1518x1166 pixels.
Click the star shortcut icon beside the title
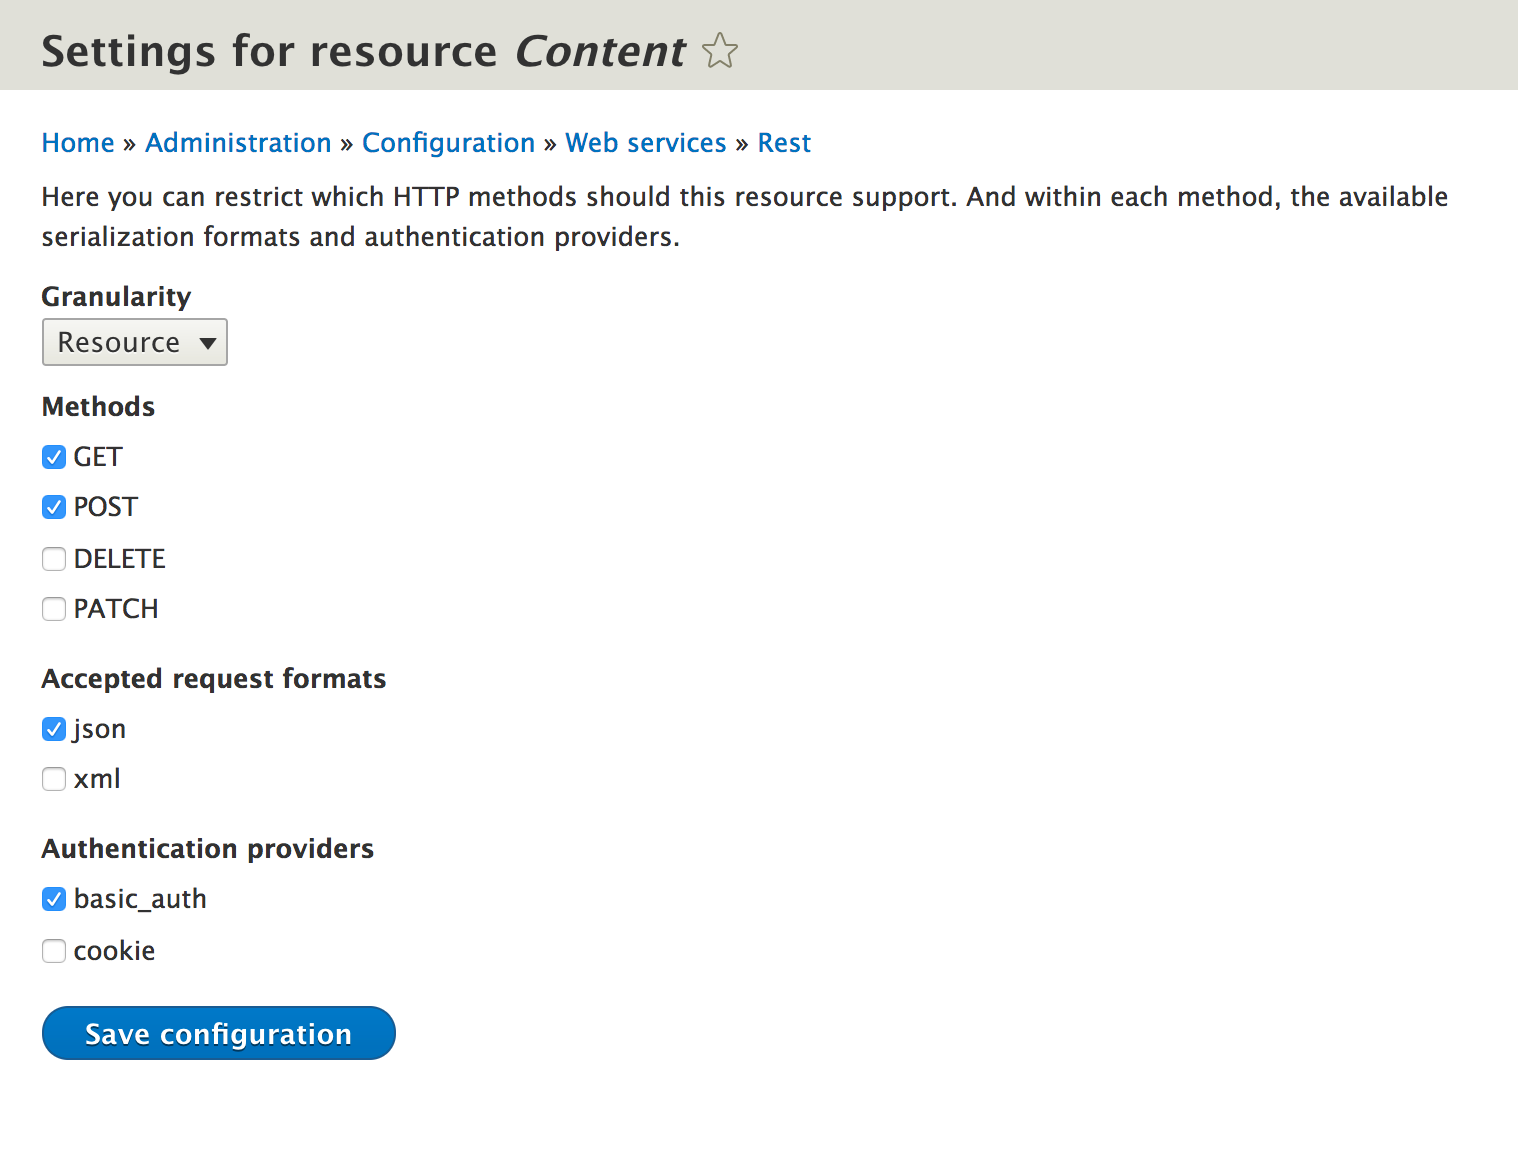720,51
